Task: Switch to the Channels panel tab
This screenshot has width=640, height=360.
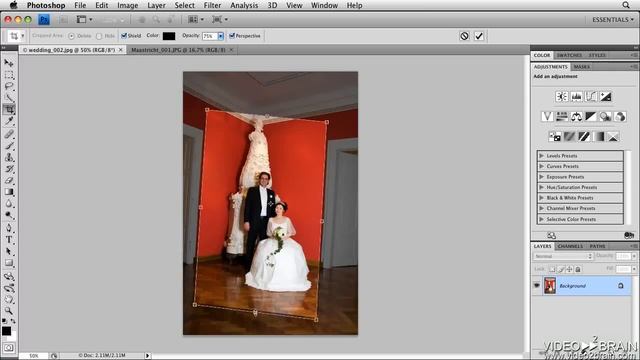Action: [570, 246]
